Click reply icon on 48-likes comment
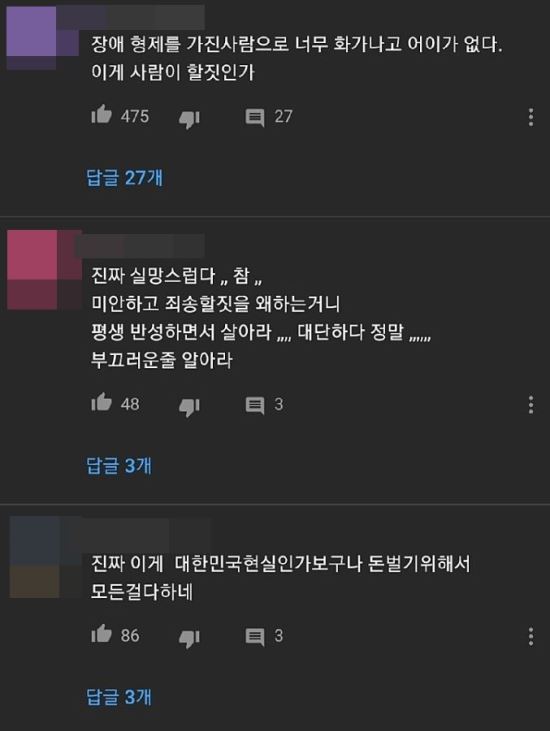The width and height of the screenshot is (550, 731). 255,405
